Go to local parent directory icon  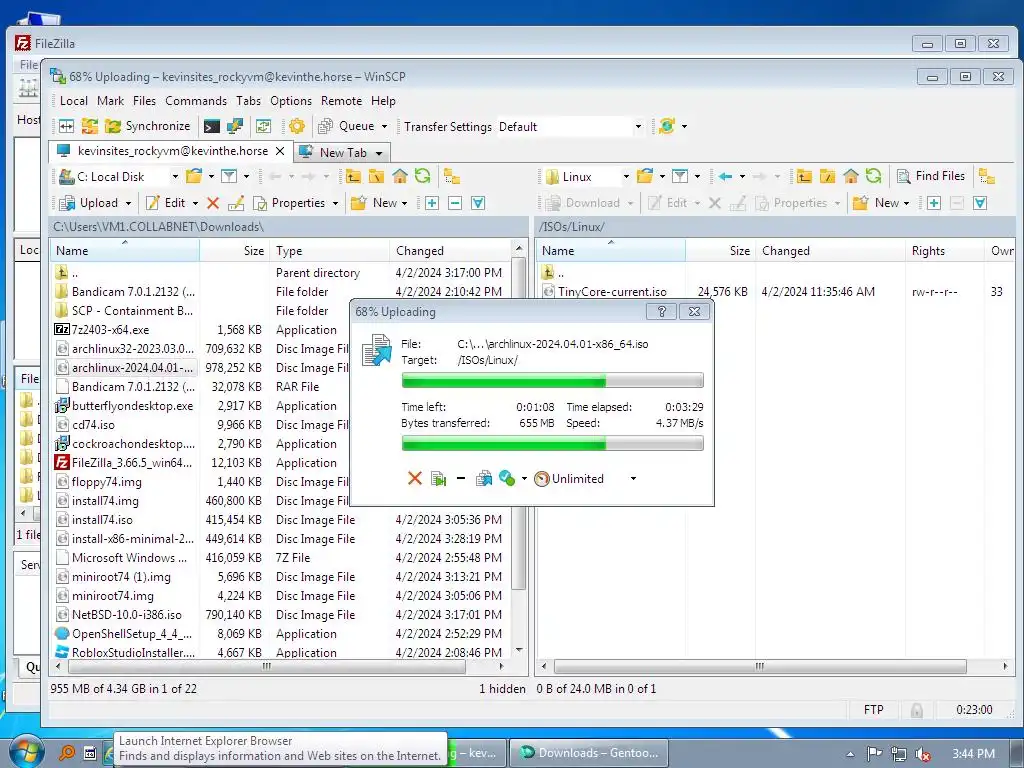pos(353,176)
